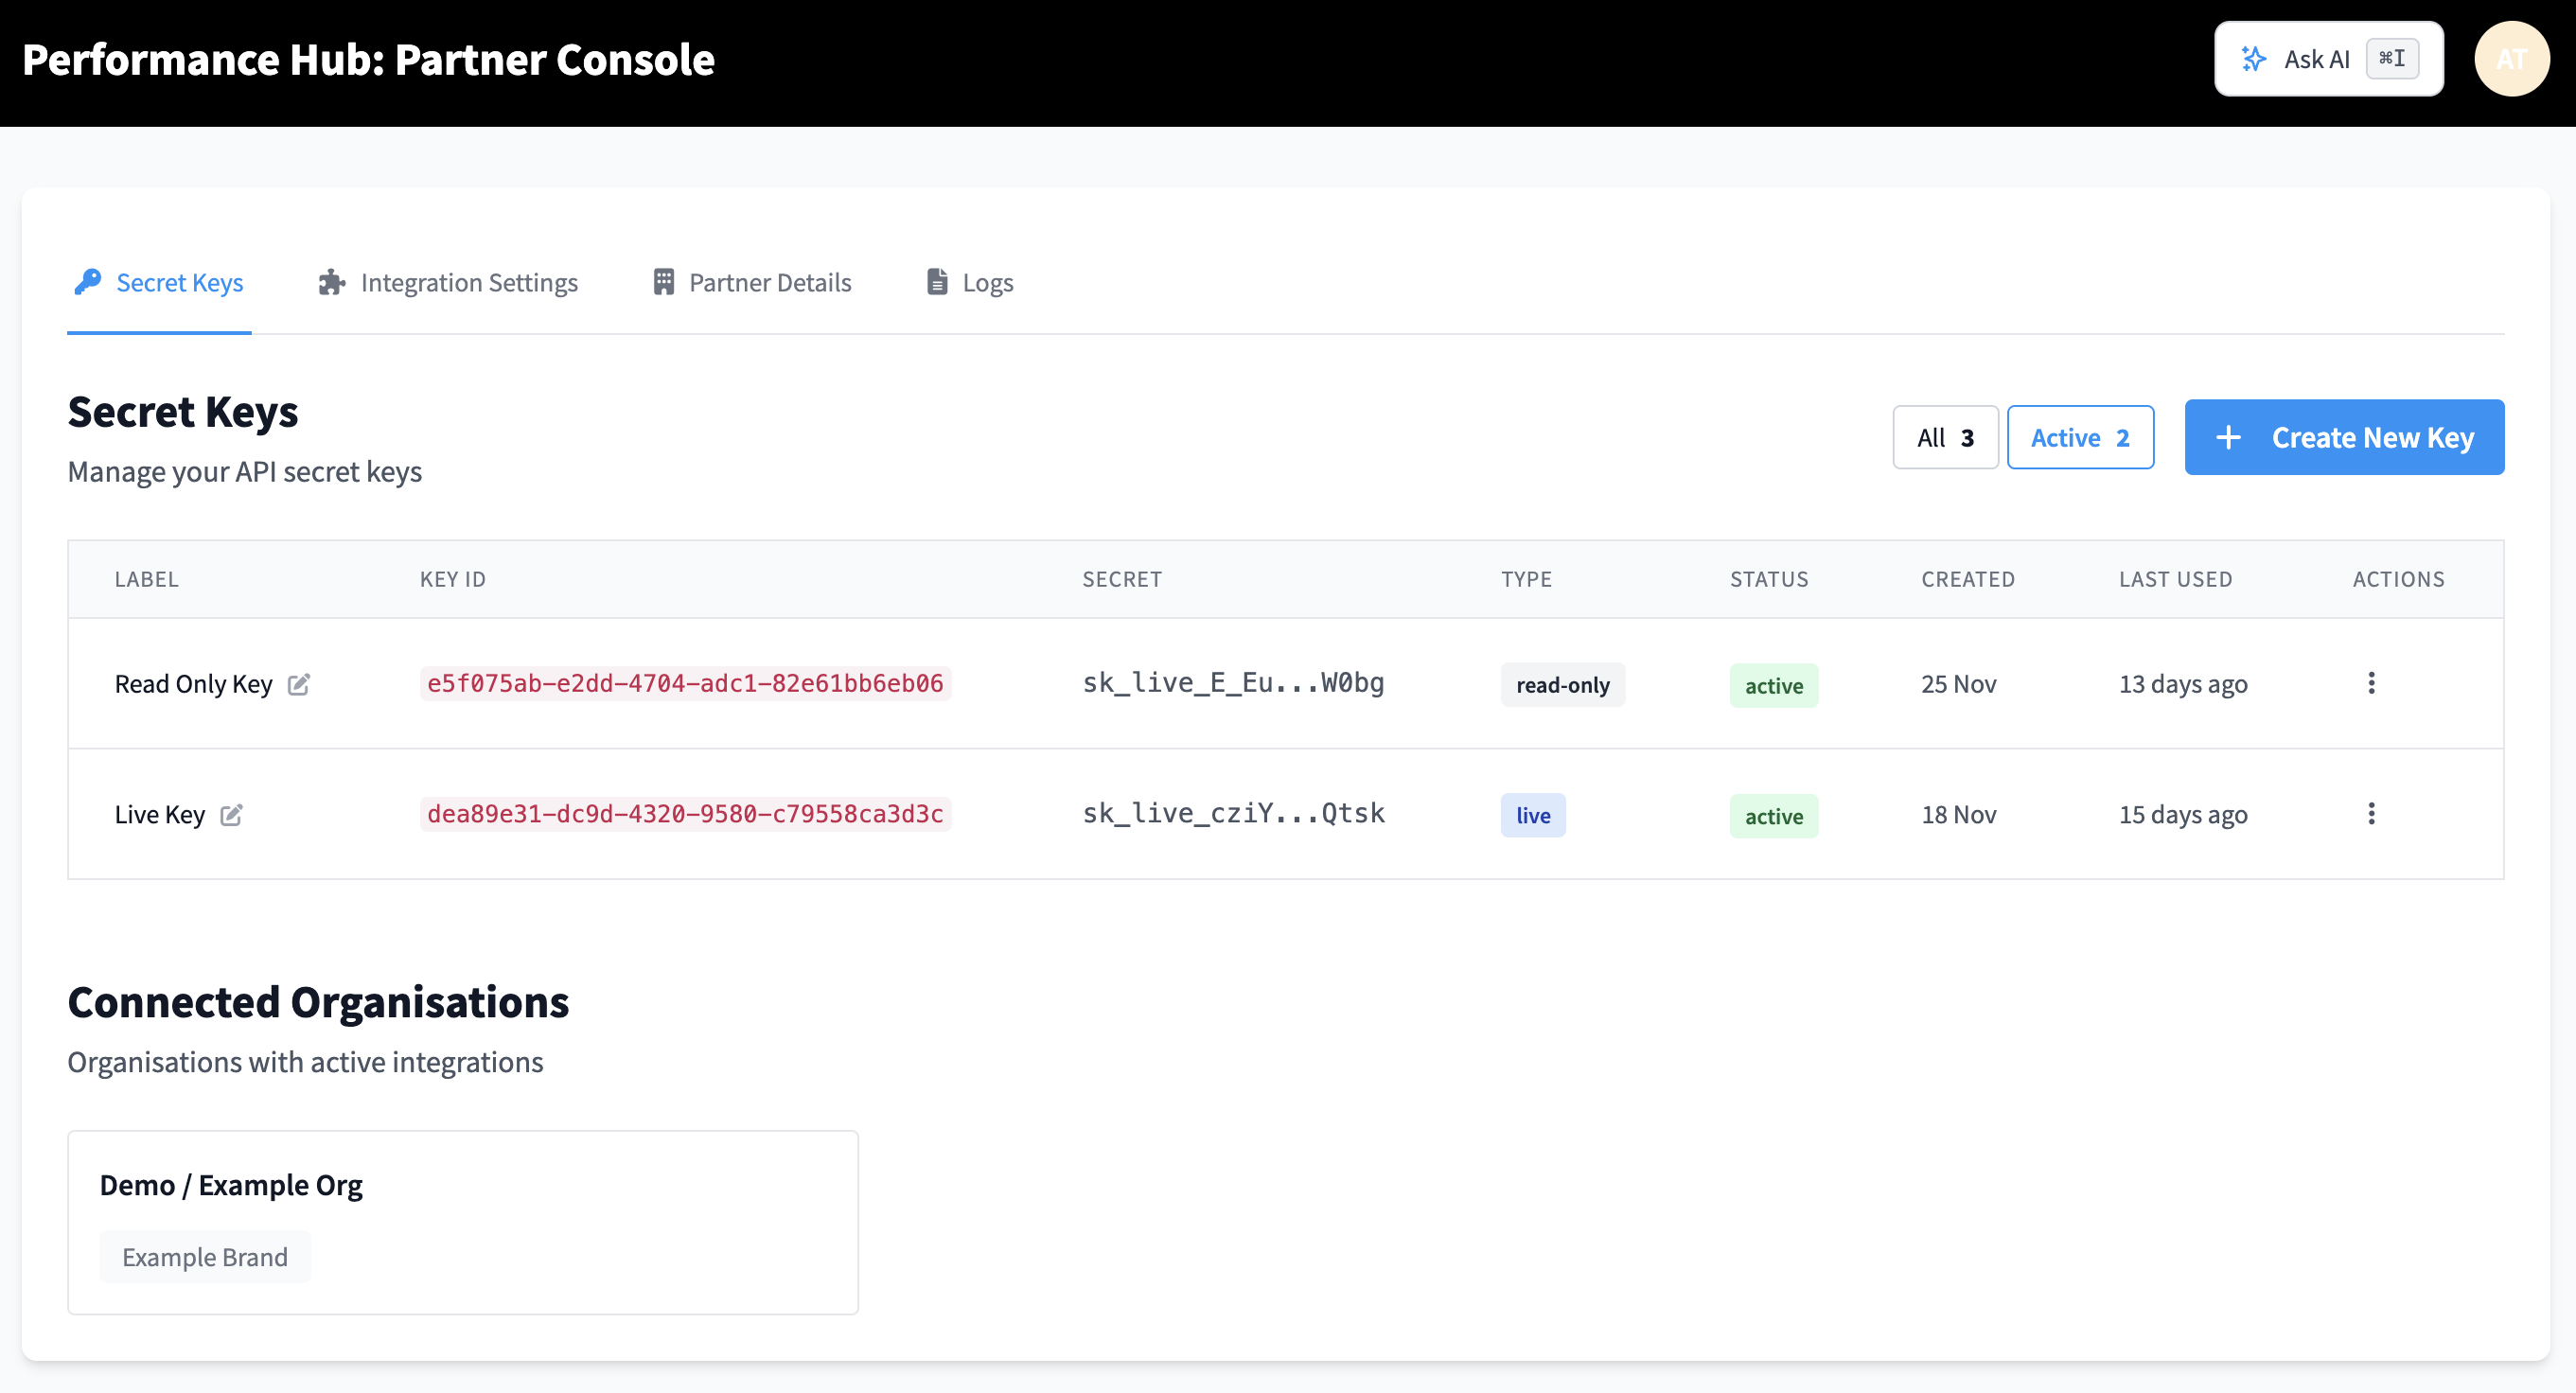Click the document icon beside Logs

(x=937, y=282)
